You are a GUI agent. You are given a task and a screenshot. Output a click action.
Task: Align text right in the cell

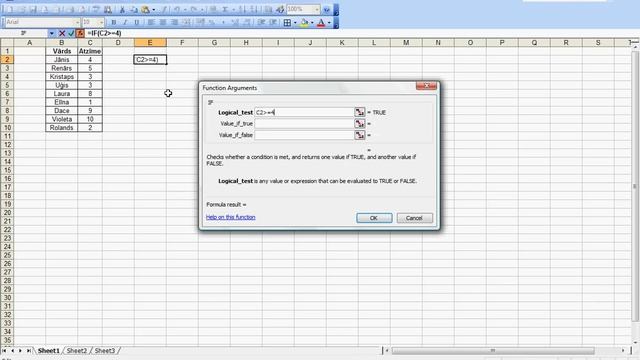pos(174,22)
